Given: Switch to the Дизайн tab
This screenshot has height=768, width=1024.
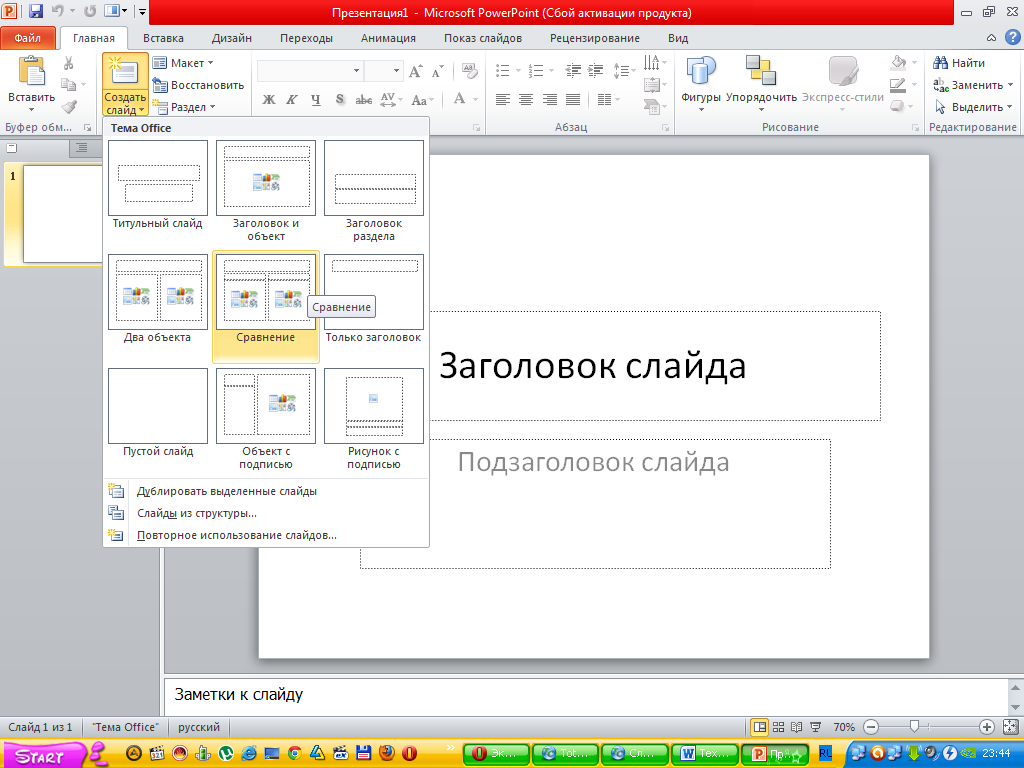Looking at the screenshot, I should 232,38.
